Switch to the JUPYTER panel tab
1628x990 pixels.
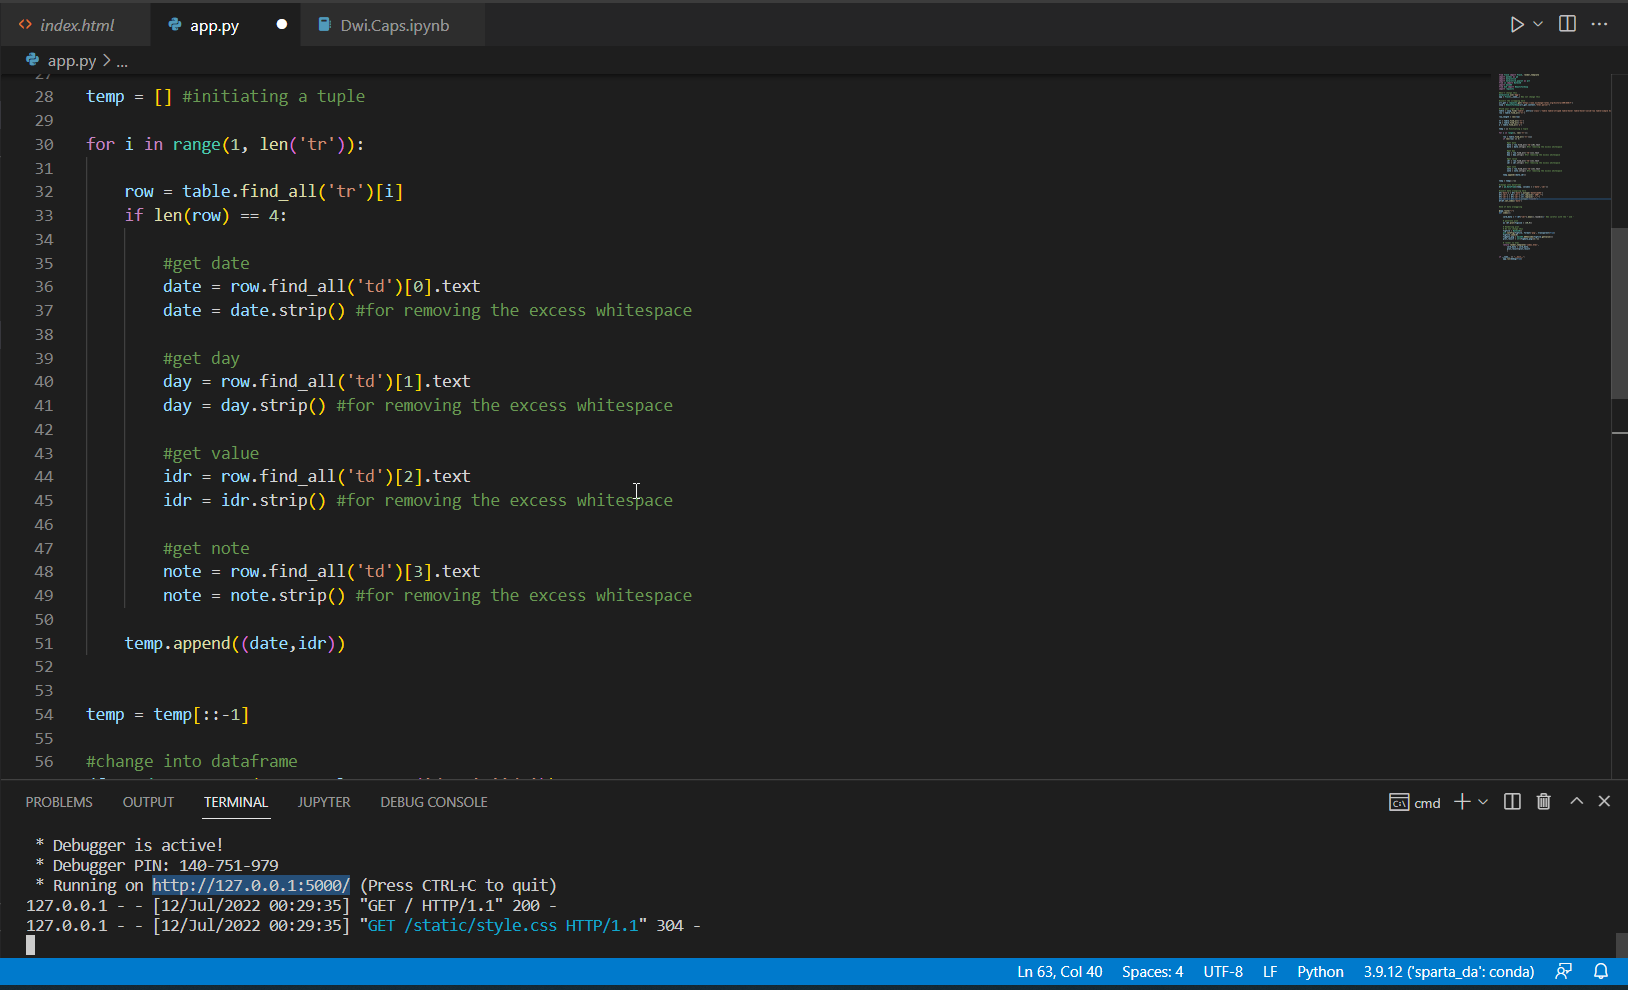click(x=323, y=801)
